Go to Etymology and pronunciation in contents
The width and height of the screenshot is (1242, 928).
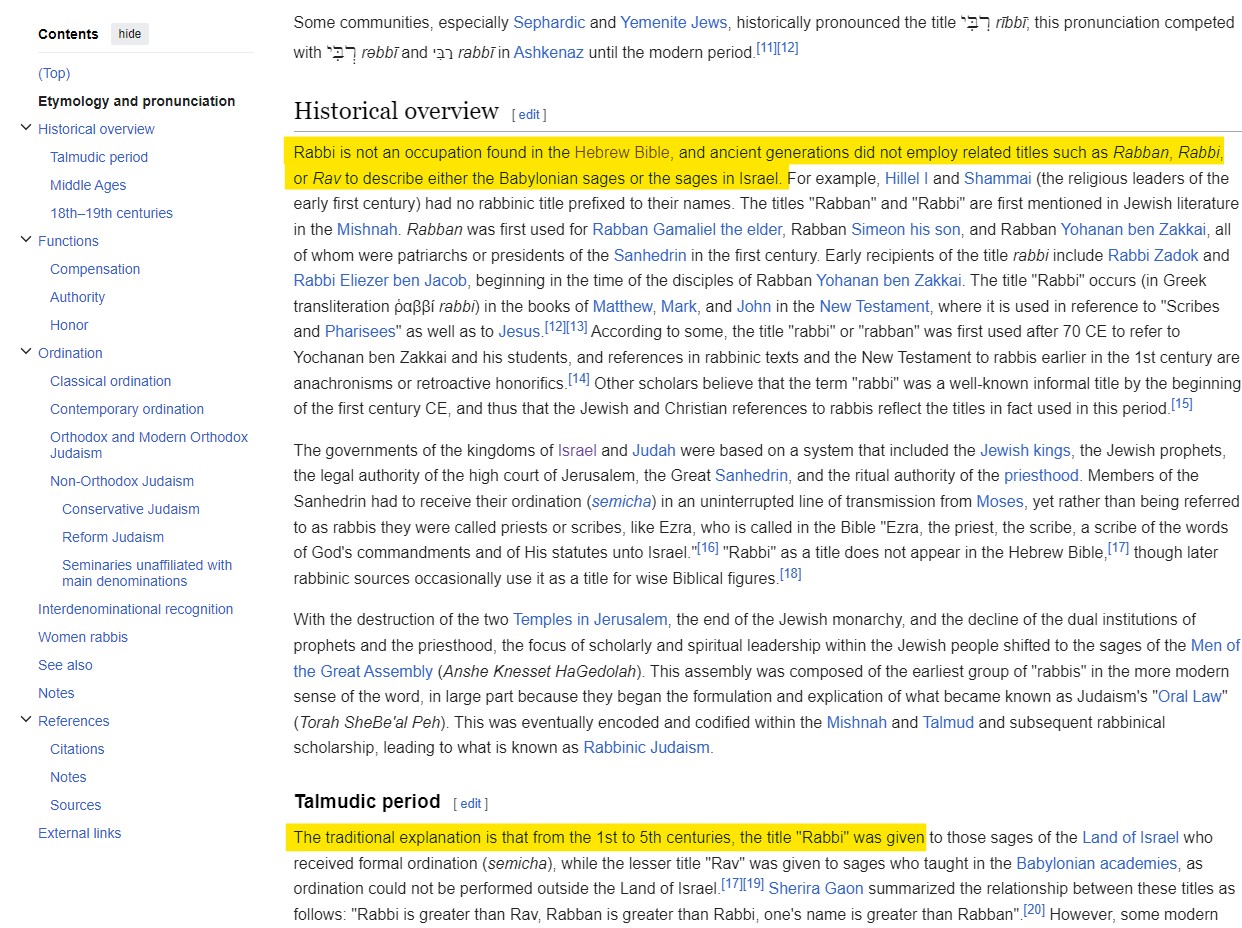[x=137, y=101]
